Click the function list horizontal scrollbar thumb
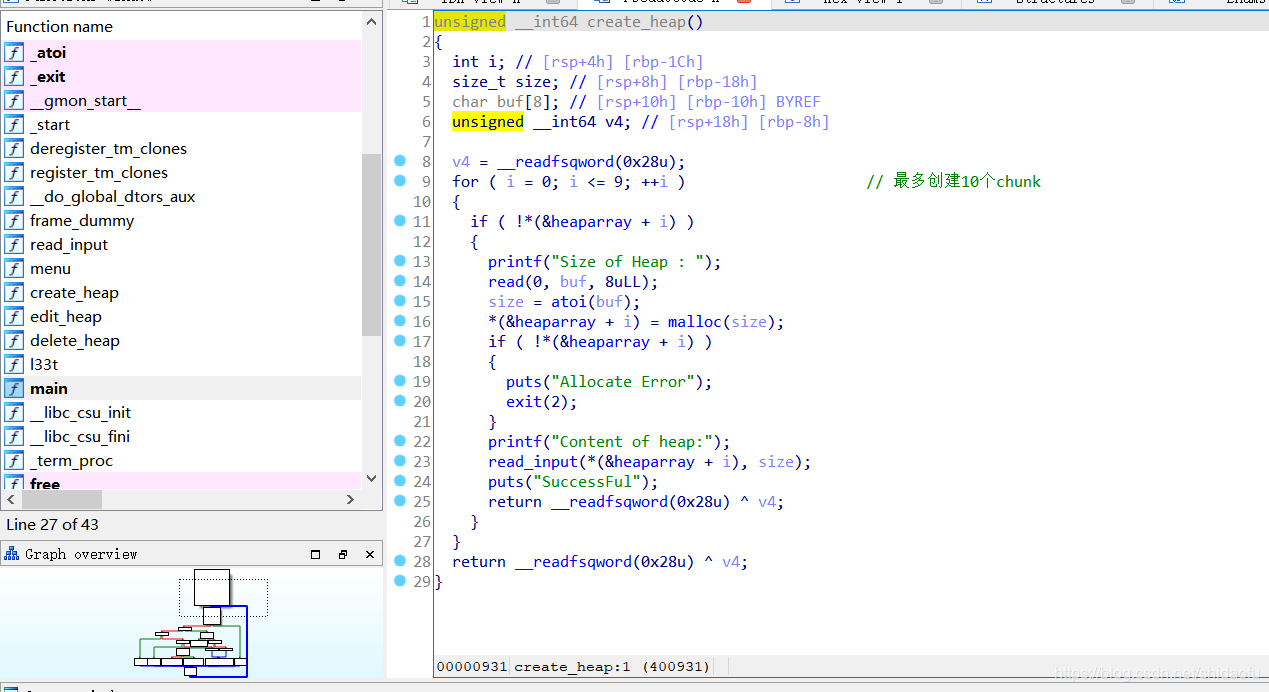Image resolution: width=1269 pixels, height=692 pixels. click(61, 499)
